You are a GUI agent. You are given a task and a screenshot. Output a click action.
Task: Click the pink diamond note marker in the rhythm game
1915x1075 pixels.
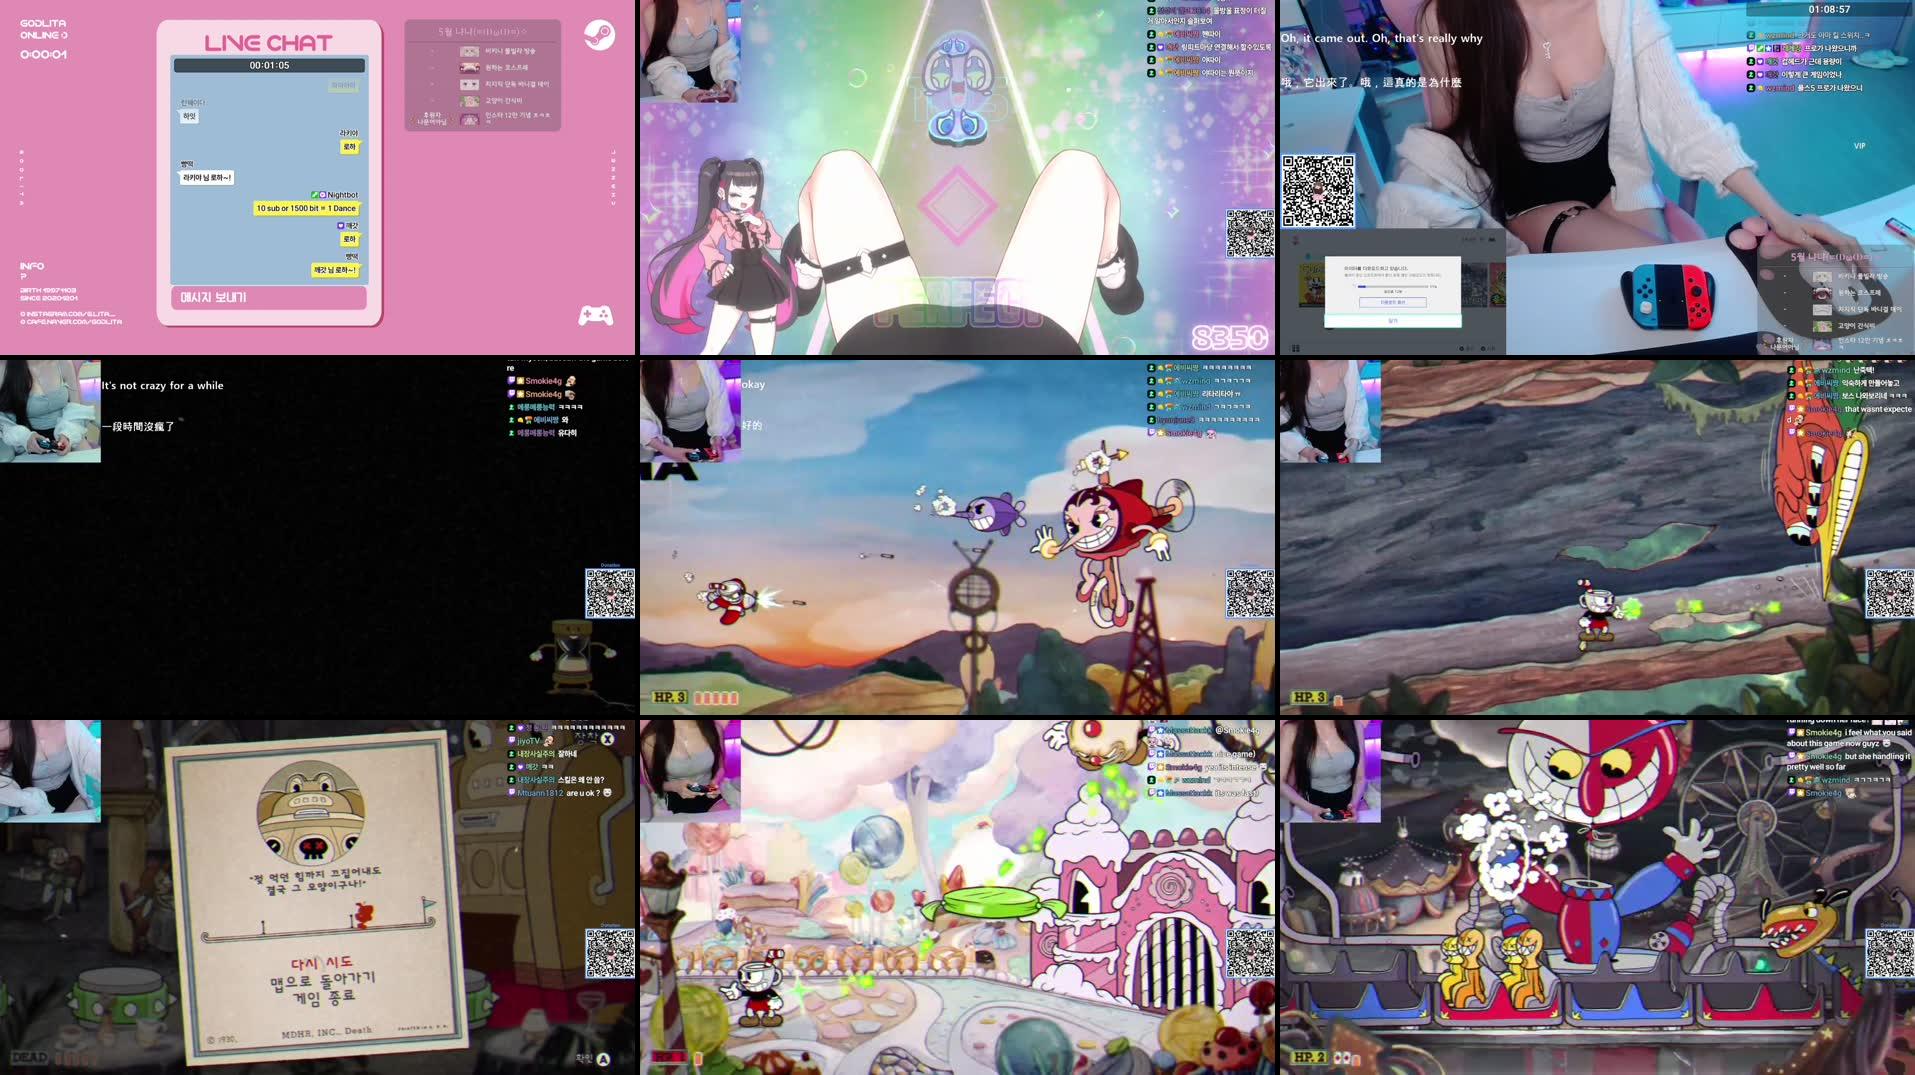tap(956, 204)
